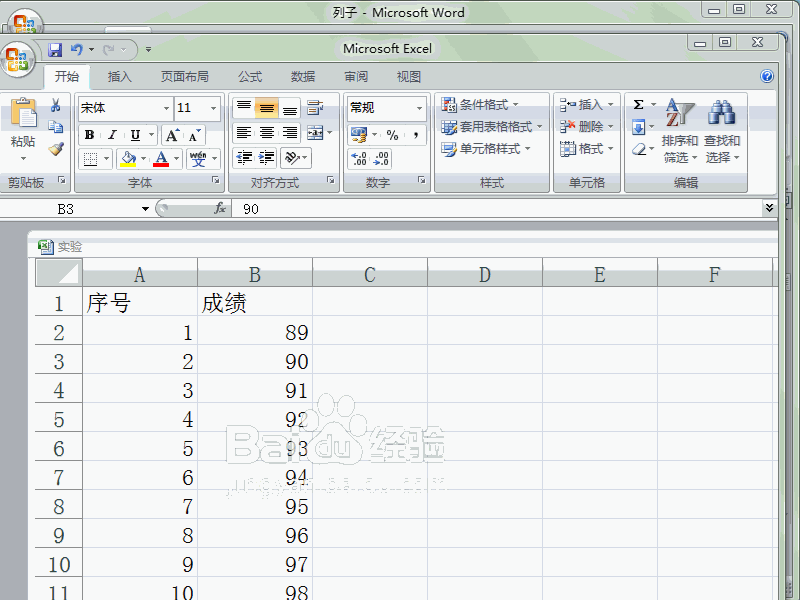This screenshot has width=800, height=600.
Task: Switch to the 数据 ribbon tab
Action: click(x=303, y=77)
